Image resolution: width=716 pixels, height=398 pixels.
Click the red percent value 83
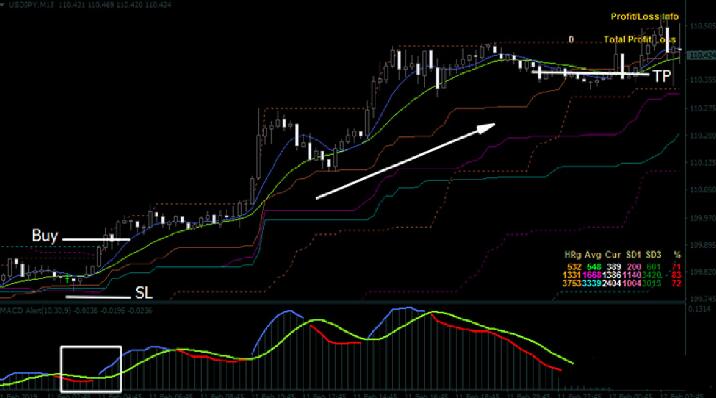click(x=676, y=275)
